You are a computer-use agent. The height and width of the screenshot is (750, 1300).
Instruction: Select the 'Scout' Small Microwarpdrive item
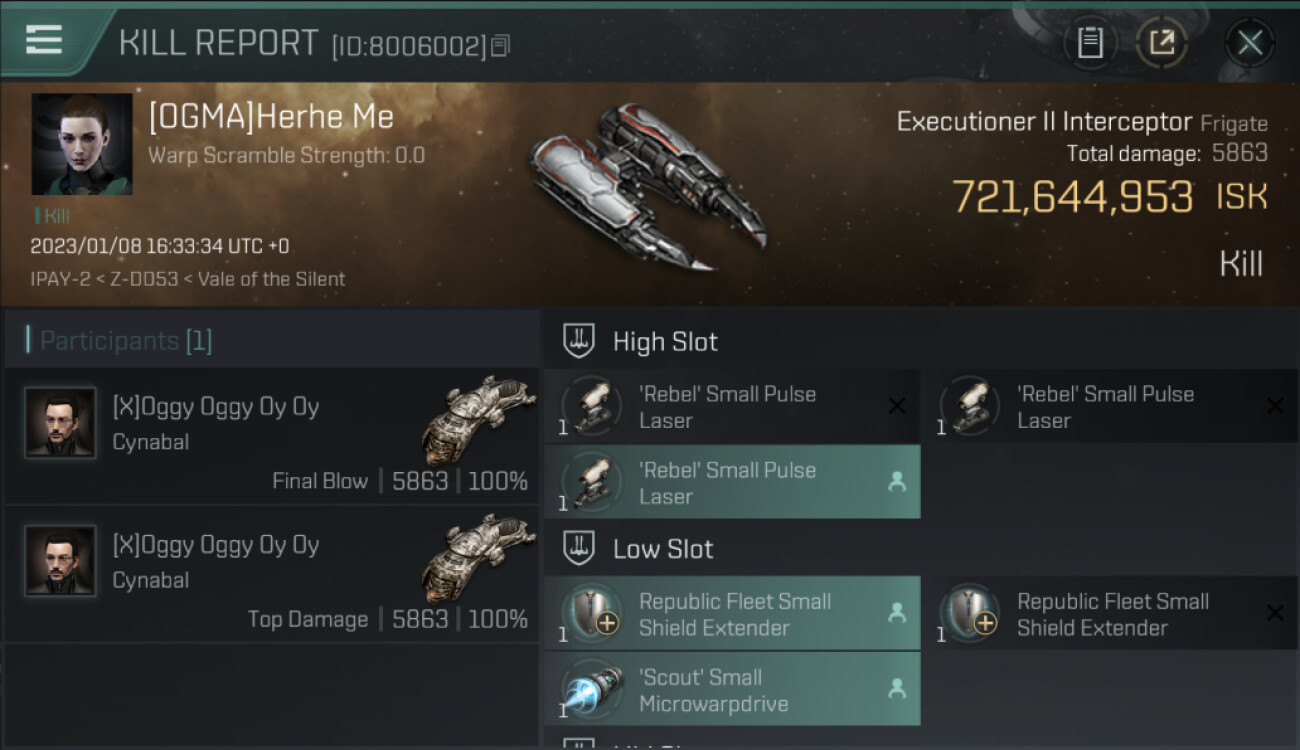click(x=732, y=690)
